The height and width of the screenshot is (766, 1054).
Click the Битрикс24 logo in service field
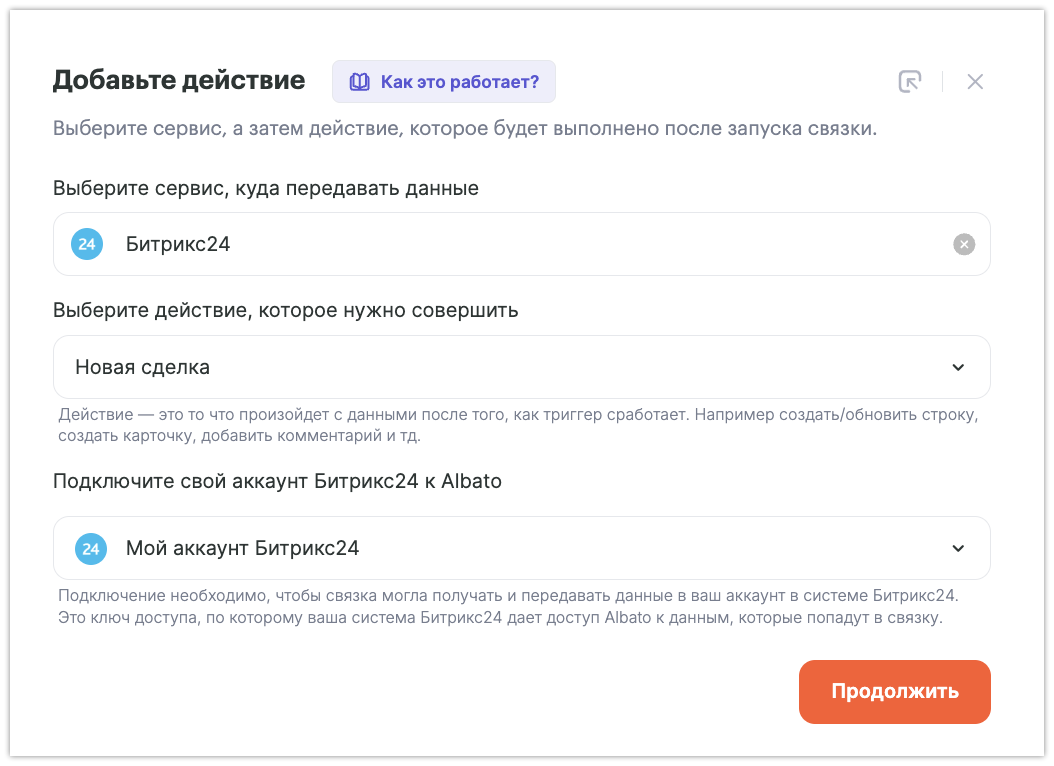[87, 244]
